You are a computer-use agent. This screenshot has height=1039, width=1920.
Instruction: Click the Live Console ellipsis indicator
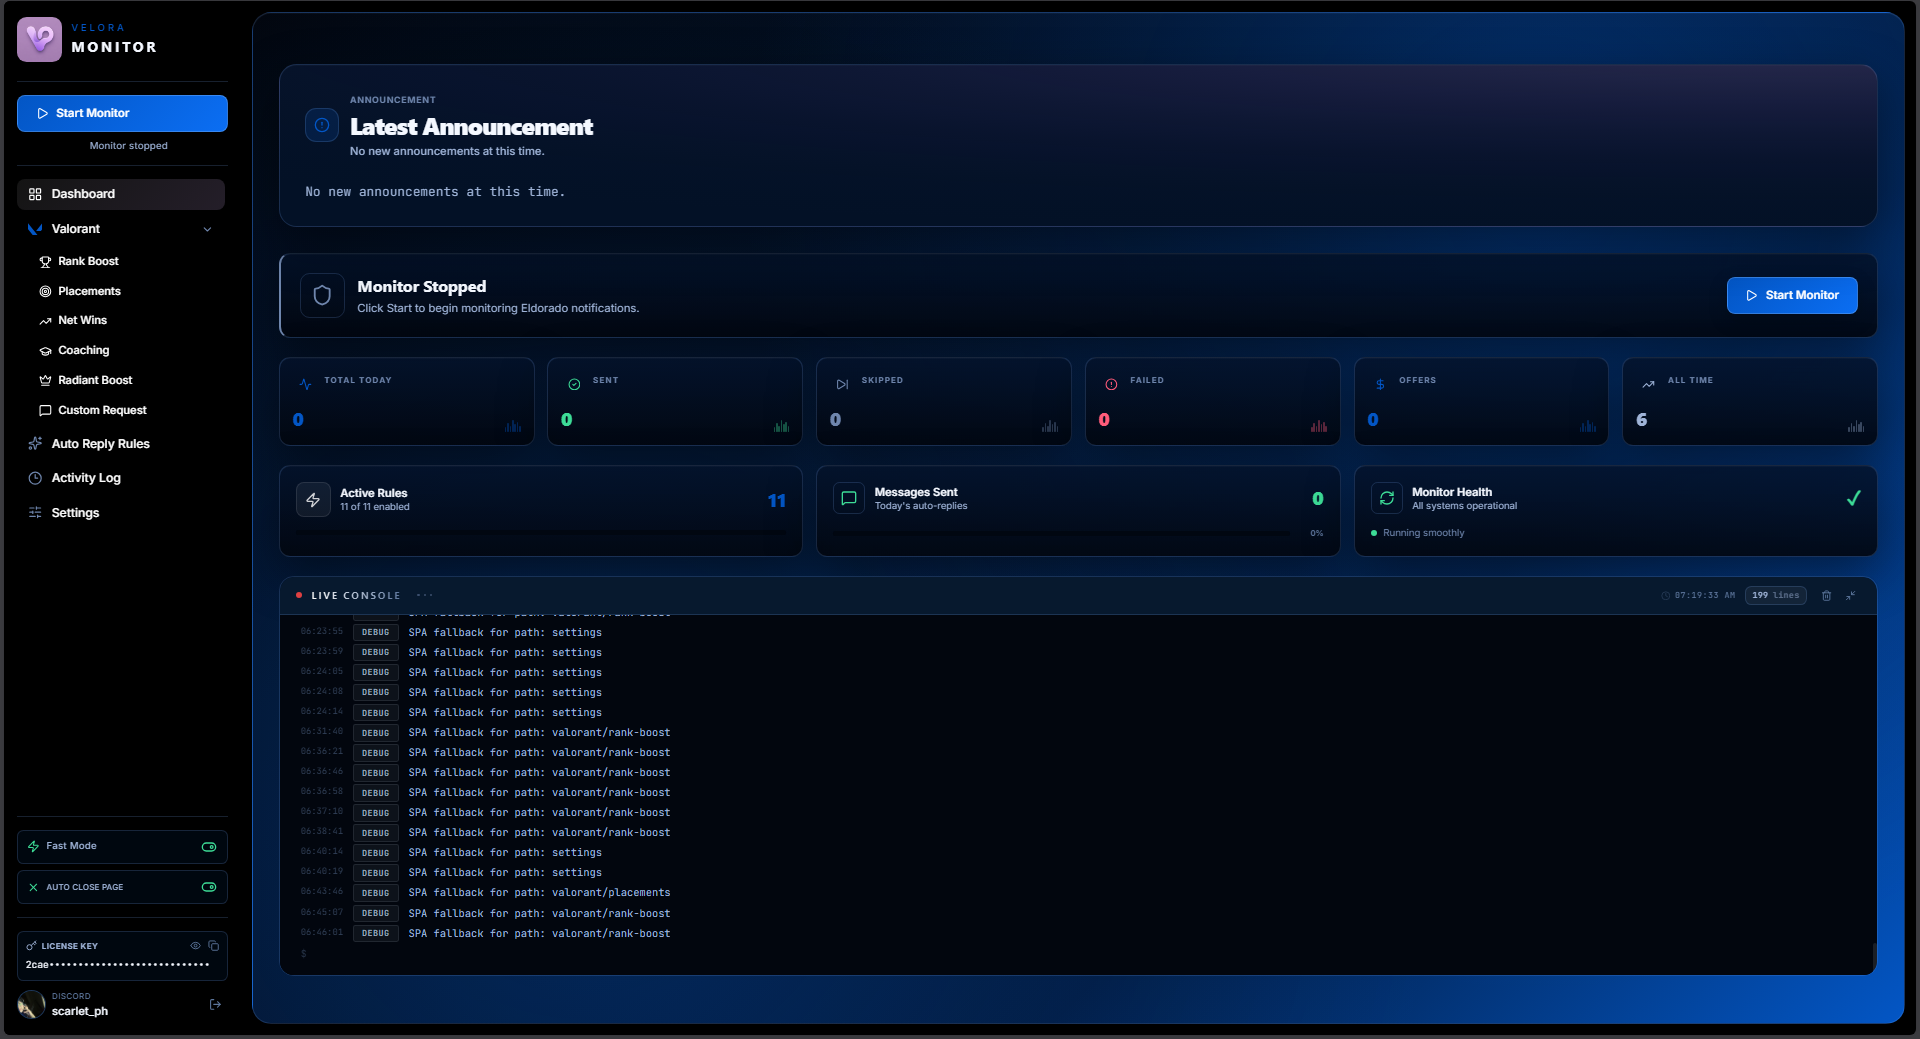[425, 596]
